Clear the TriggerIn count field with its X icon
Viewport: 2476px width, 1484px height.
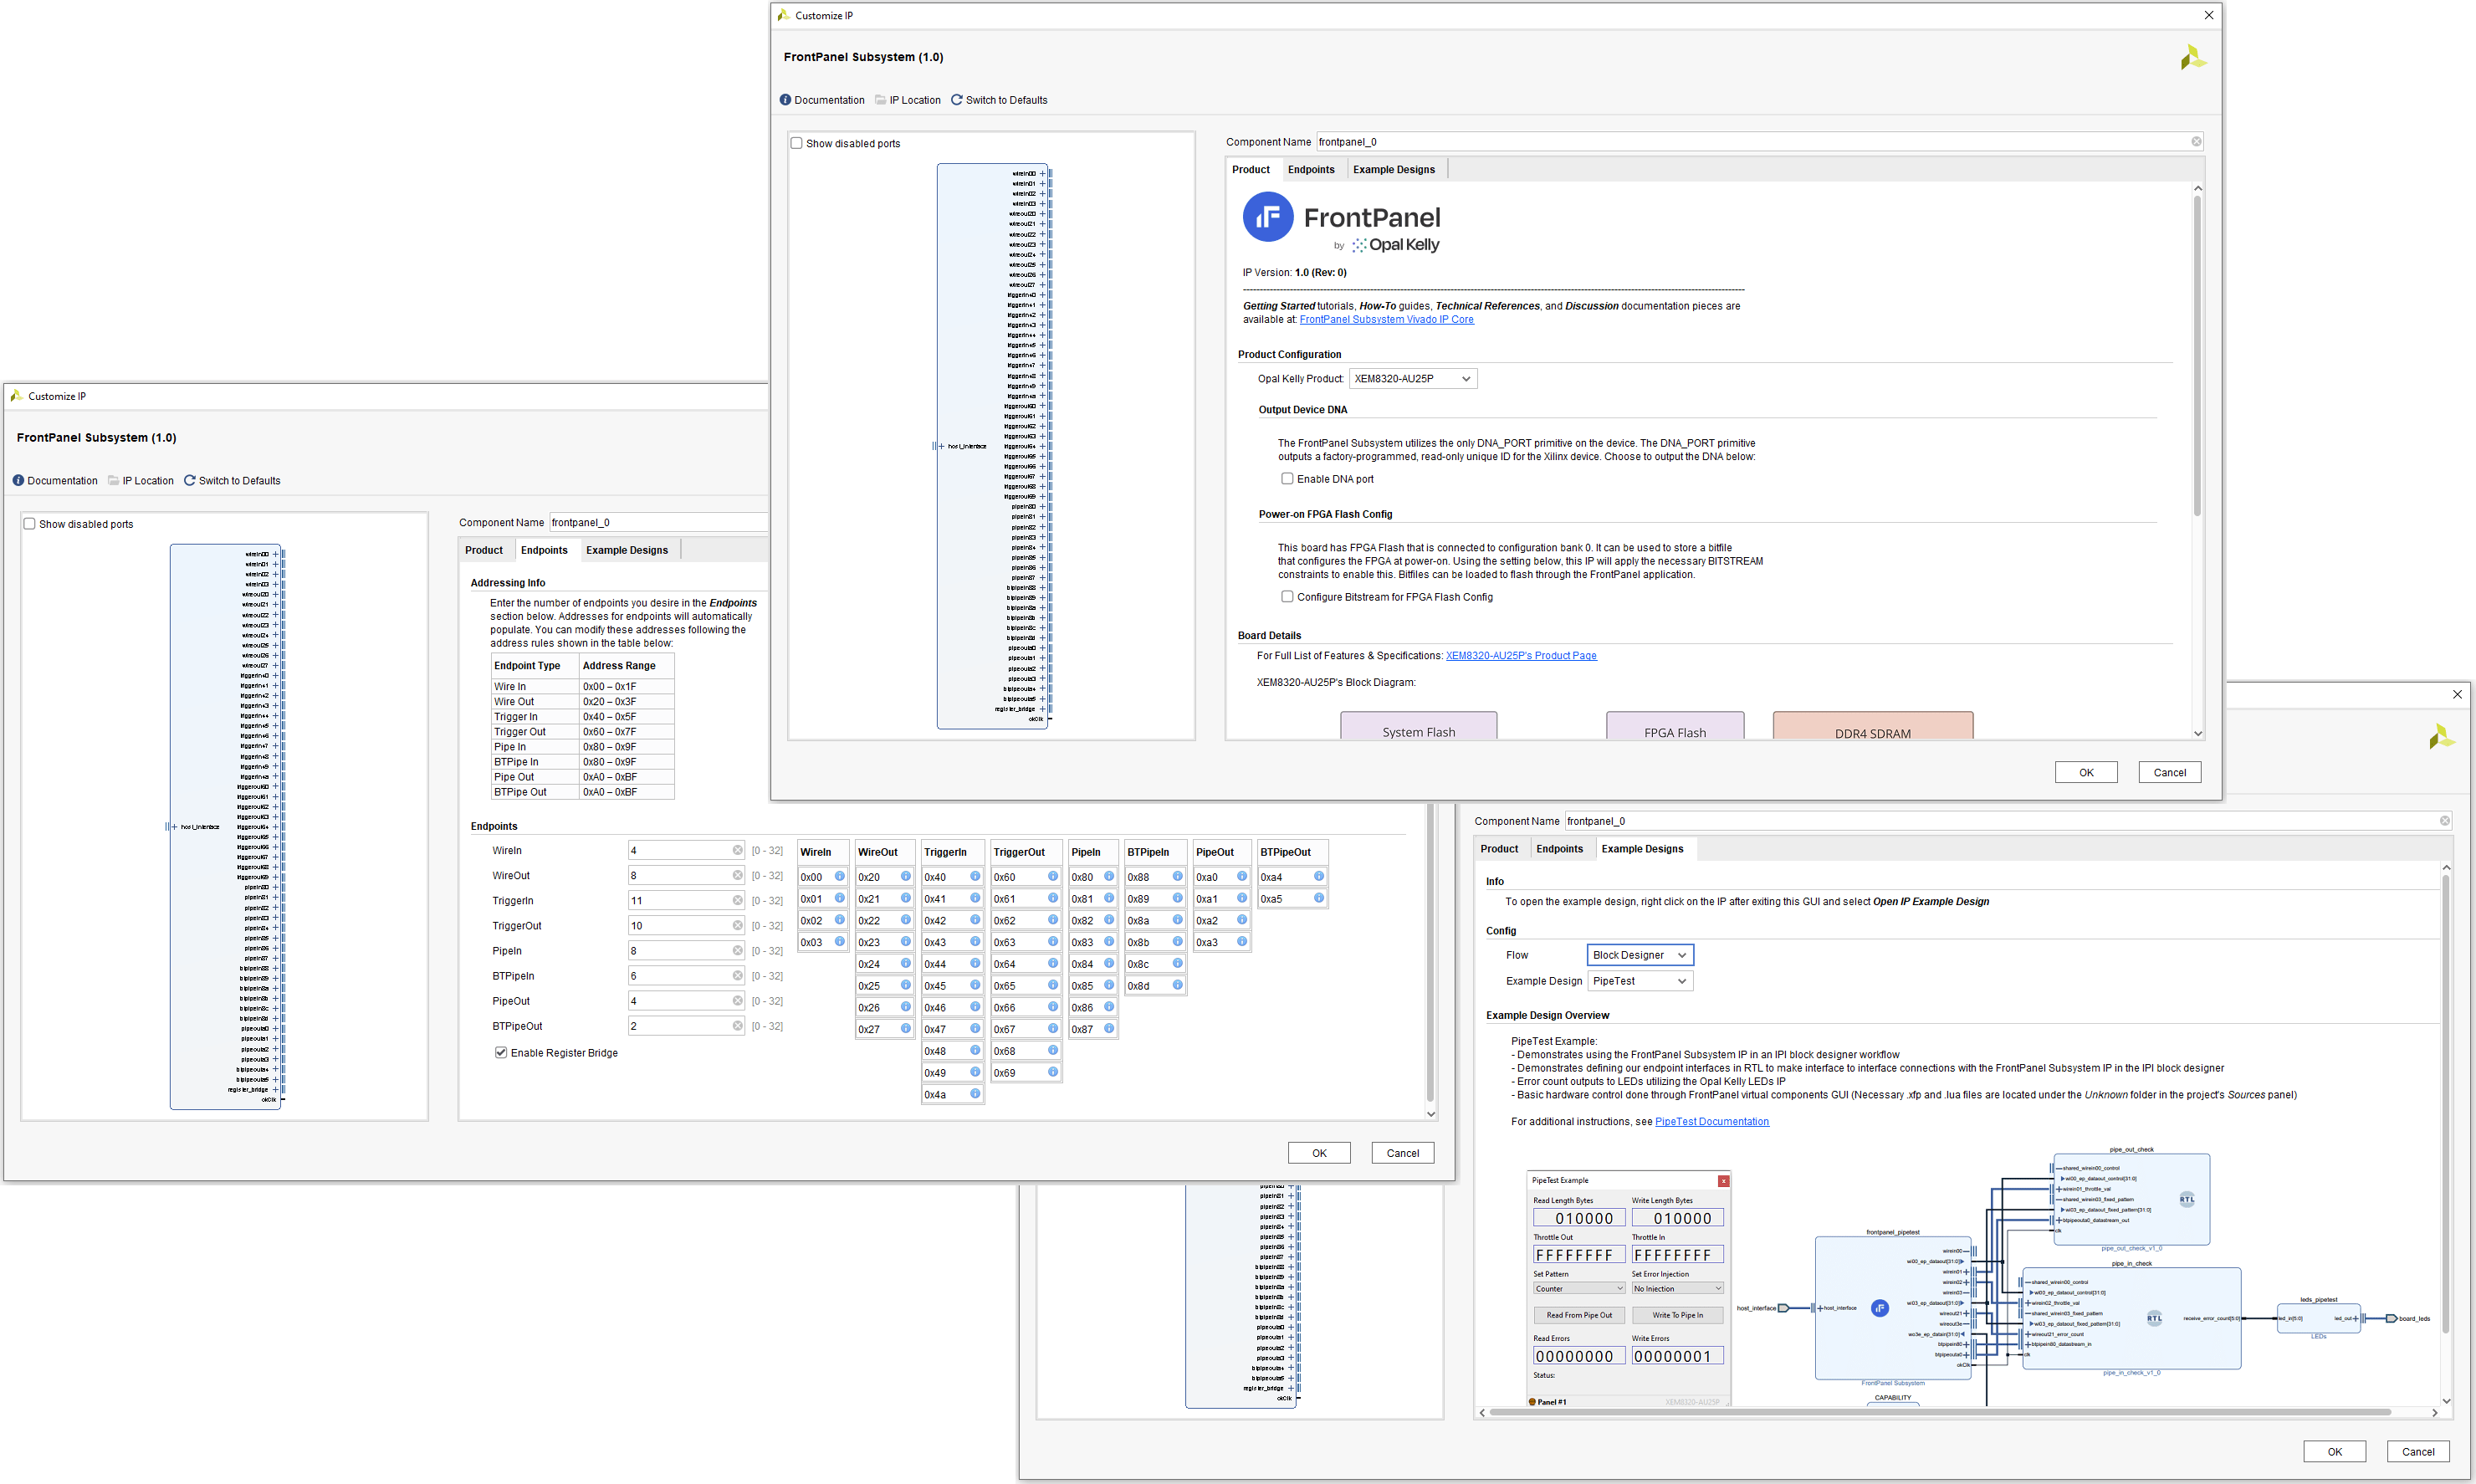(737, 900)
